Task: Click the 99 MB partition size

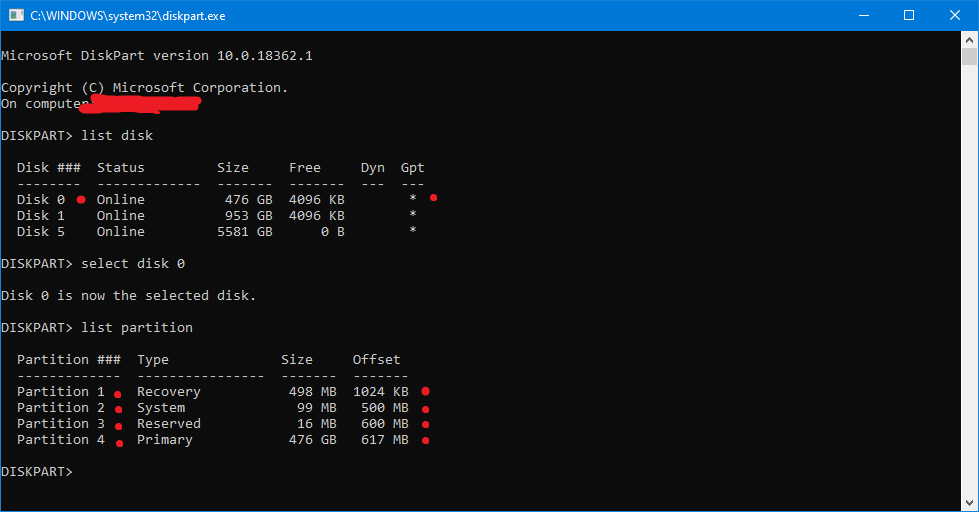Action: [317, 408]
